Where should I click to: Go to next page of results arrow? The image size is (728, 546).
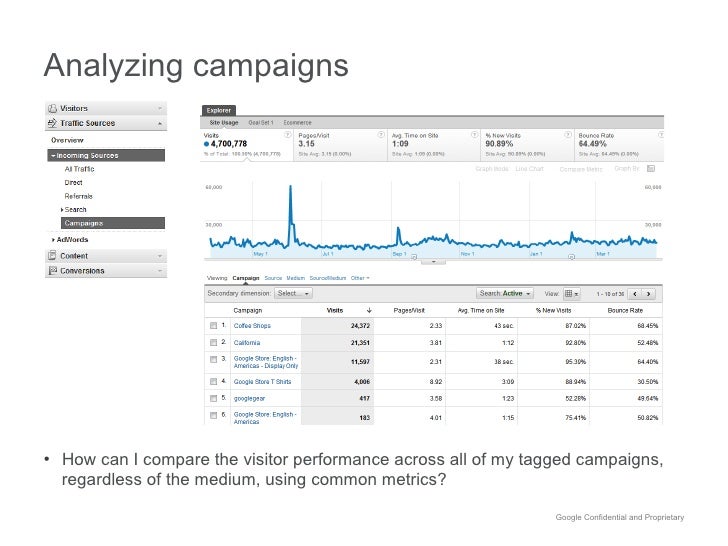pyautogui.click(x=649, y=294)
